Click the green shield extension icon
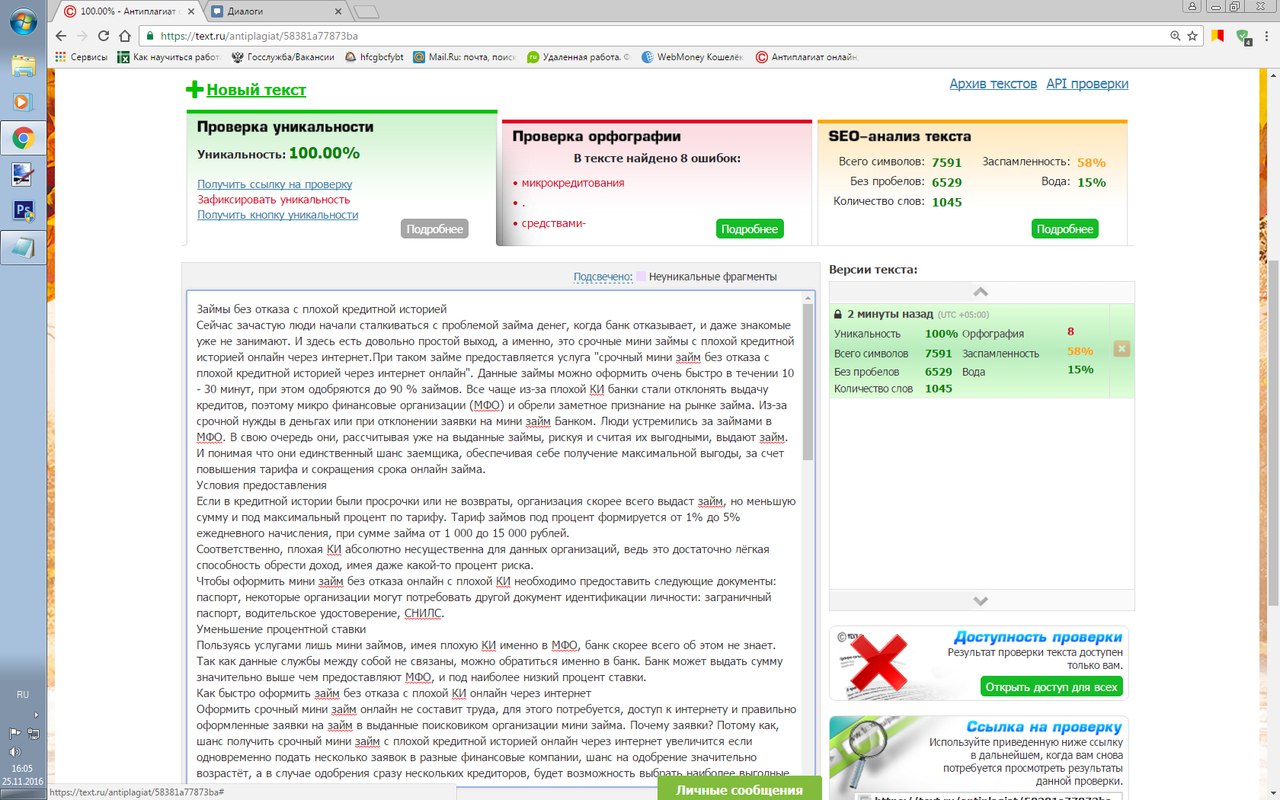 click(1243, 36)
